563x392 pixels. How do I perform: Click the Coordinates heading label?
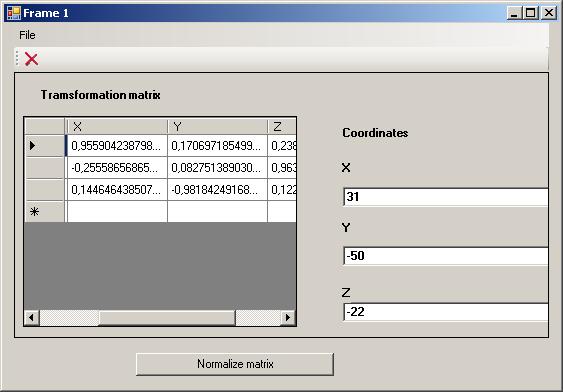(375, 133)
